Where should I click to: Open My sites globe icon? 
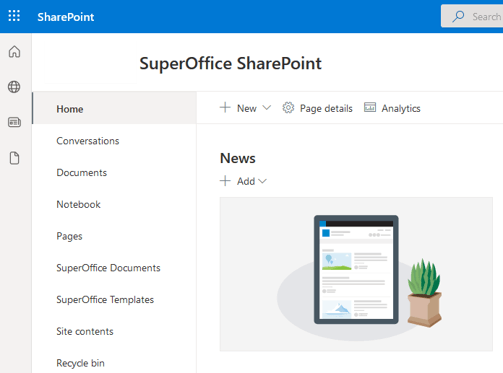[14, 87]
